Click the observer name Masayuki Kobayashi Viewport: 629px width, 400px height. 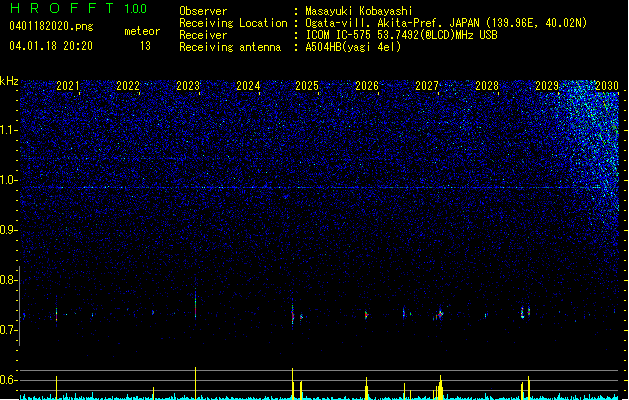coord(358,11)
